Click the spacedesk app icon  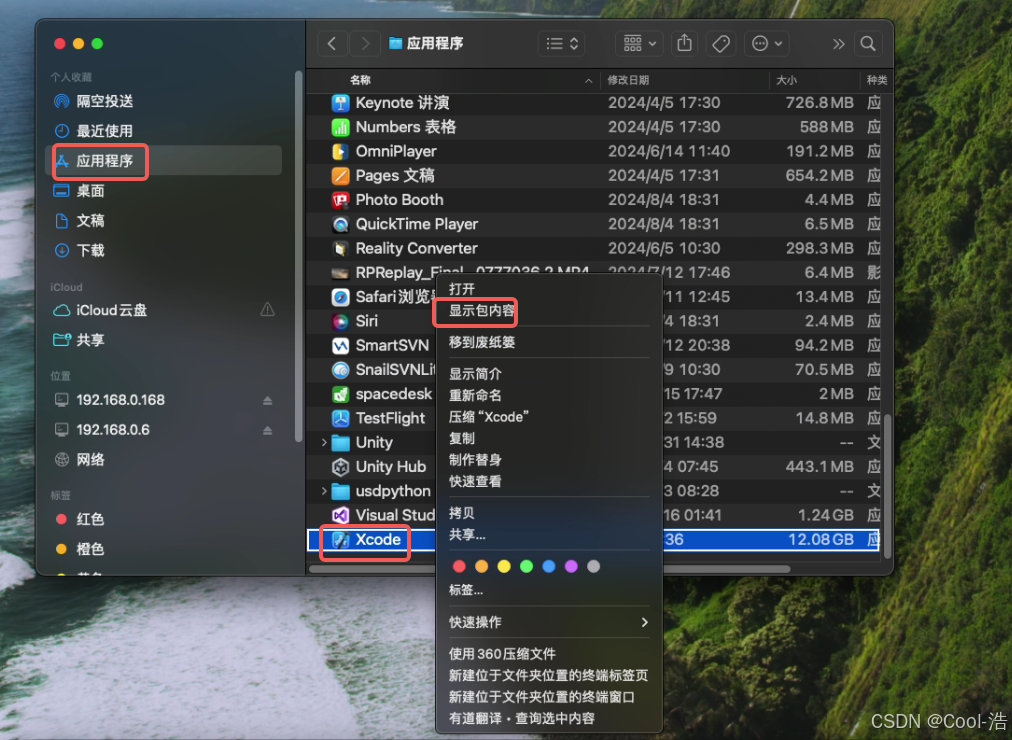point(340,394)
